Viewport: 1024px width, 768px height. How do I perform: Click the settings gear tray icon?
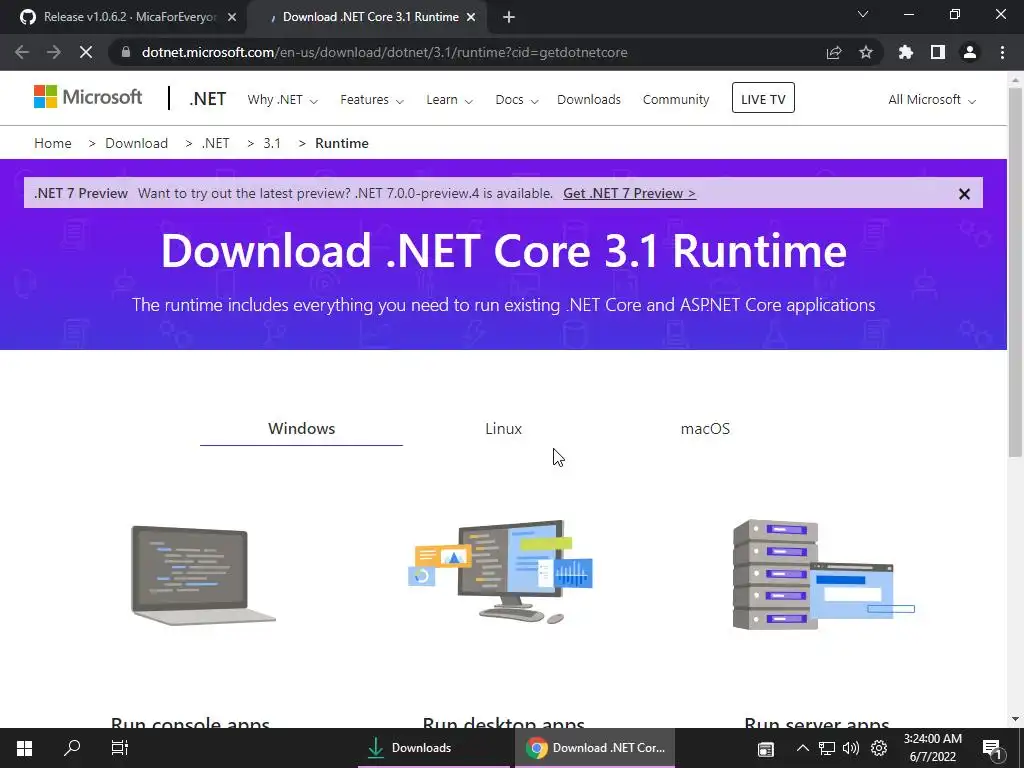(x=879, y=748)
